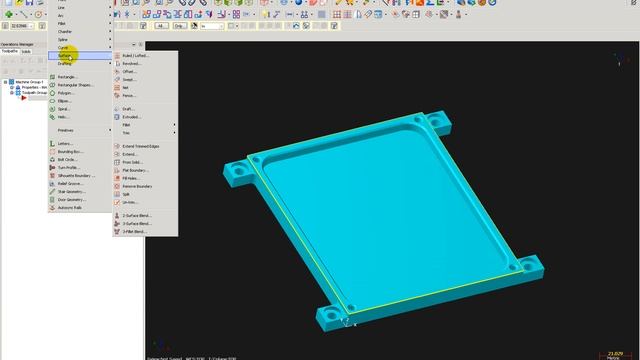The width and height of the screenshot is (640, 360).
Task: Open the Line submenu
Action: coord(80,7)
